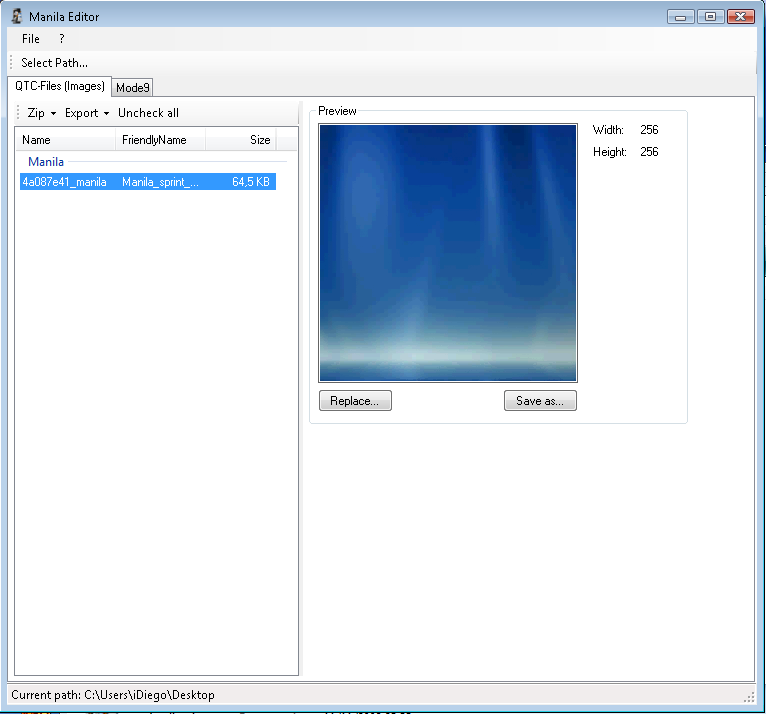
Task: Click Uncheck all in the toolbar
Action: (x=148, y=113)
